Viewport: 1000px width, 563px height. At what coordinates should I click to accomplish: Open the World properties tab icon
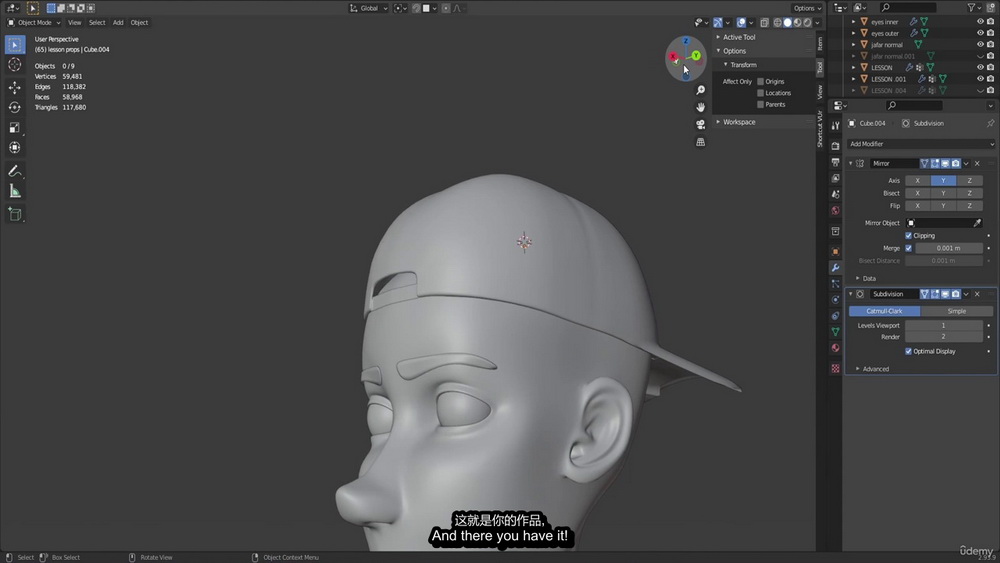pos(835,210)
